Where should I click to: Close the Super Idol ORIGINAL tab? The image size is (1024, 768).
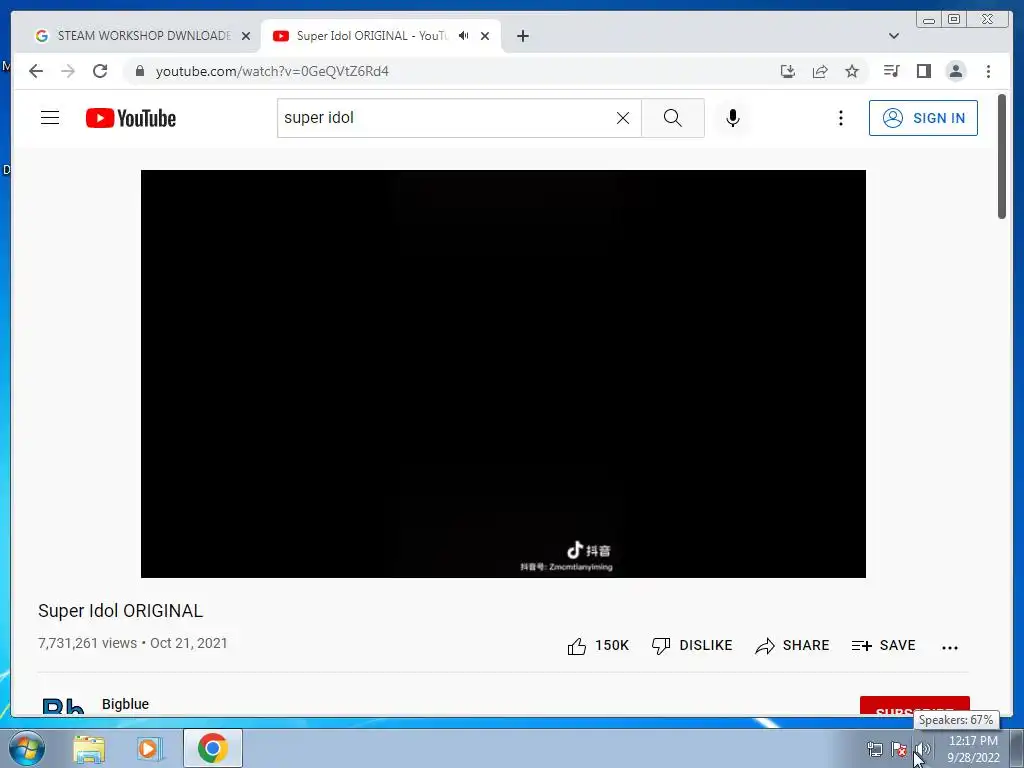tap(485, 36)
